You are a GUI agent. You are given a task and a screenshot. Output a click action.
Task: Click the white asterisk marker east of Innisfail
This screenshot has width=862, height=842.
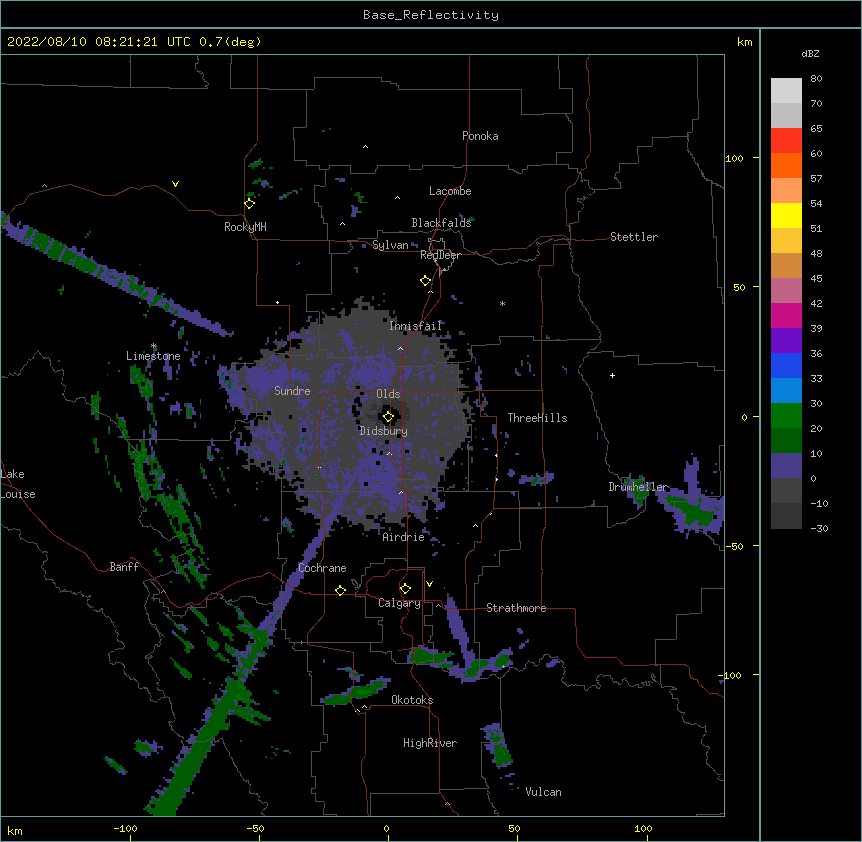pos(502,303)
